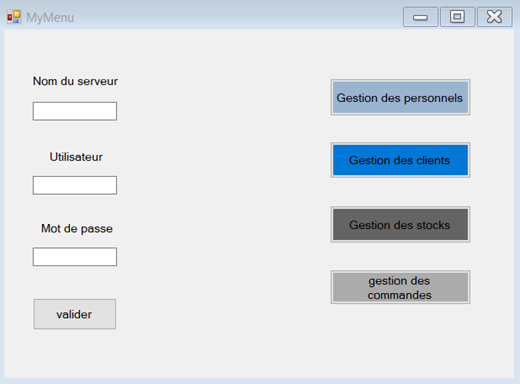Open Gestion des clients
This screenshot has width=520, height=384.
click(400, 160)
